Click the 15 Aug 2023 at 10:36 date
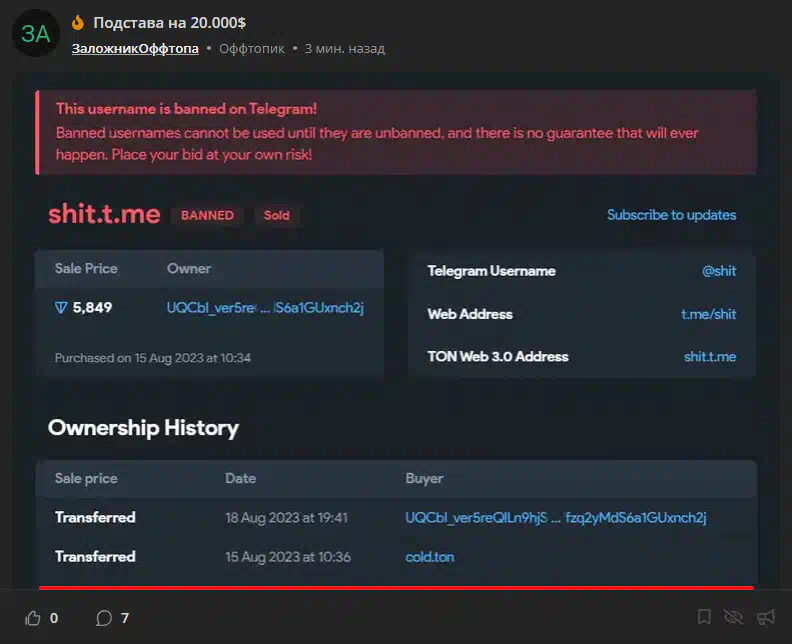 tap(288, 557)
